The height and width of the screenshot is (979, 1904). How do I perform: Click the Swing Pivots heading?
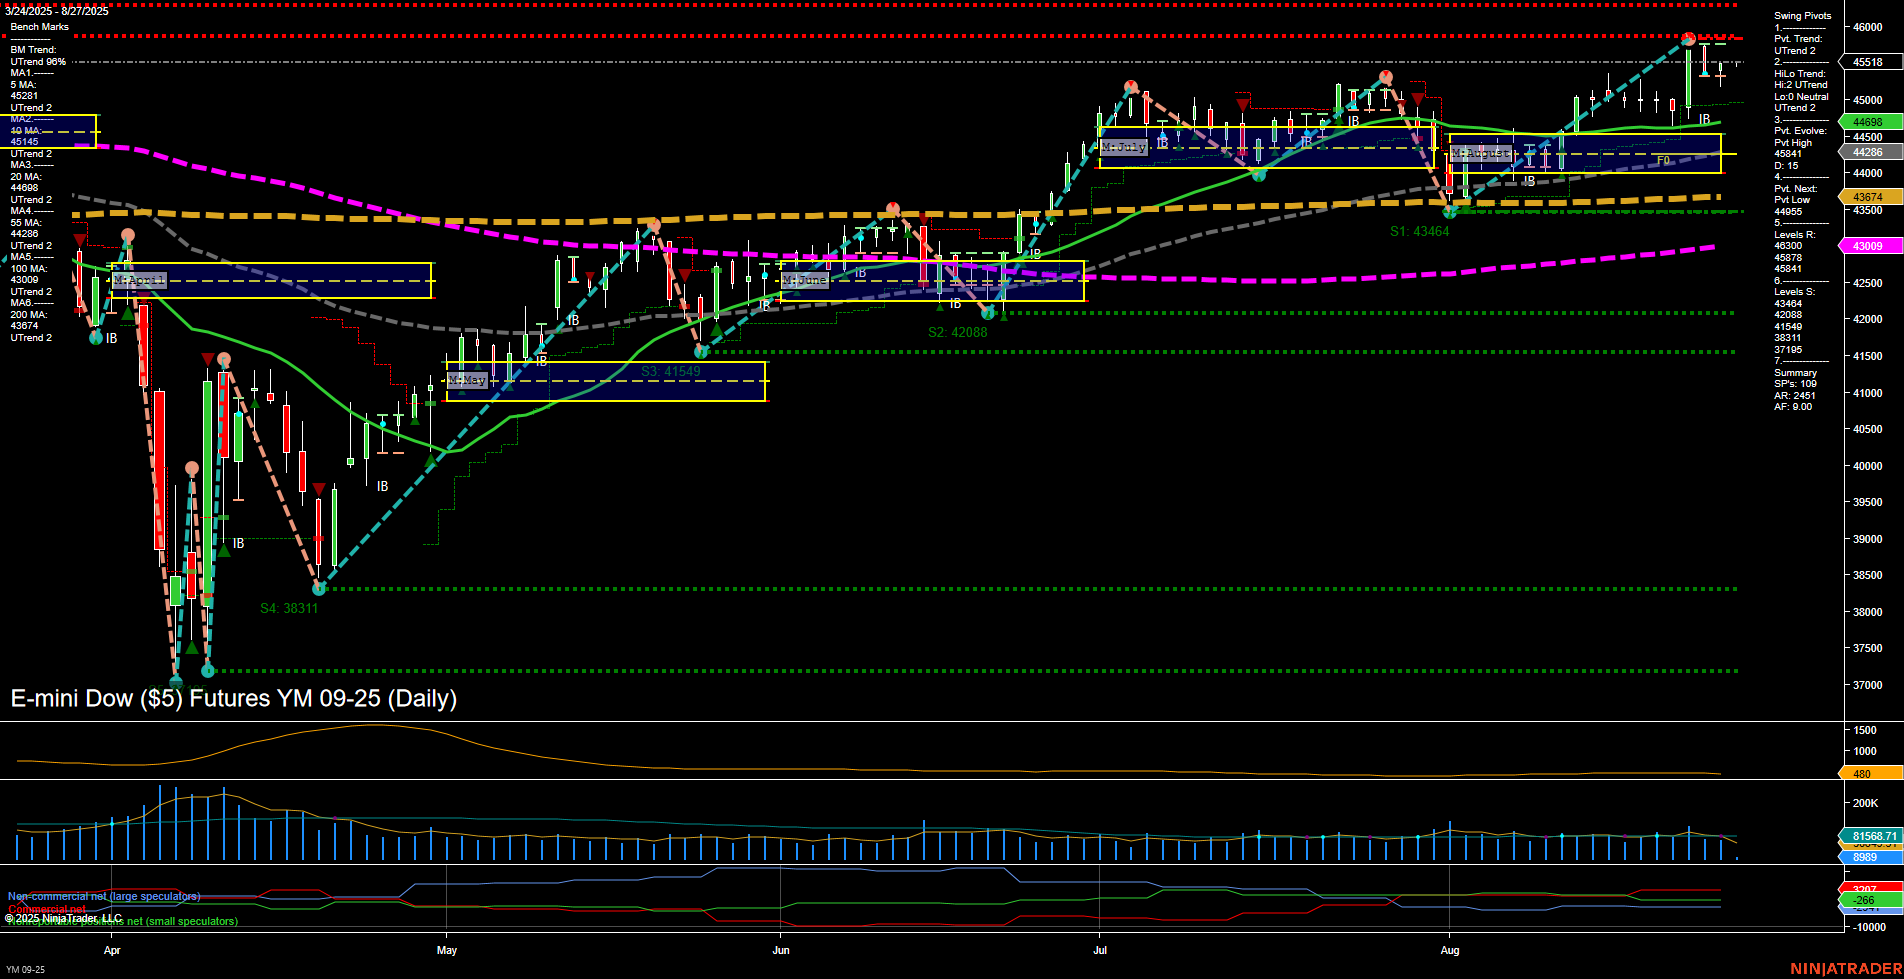click(x=1803, y=16)
